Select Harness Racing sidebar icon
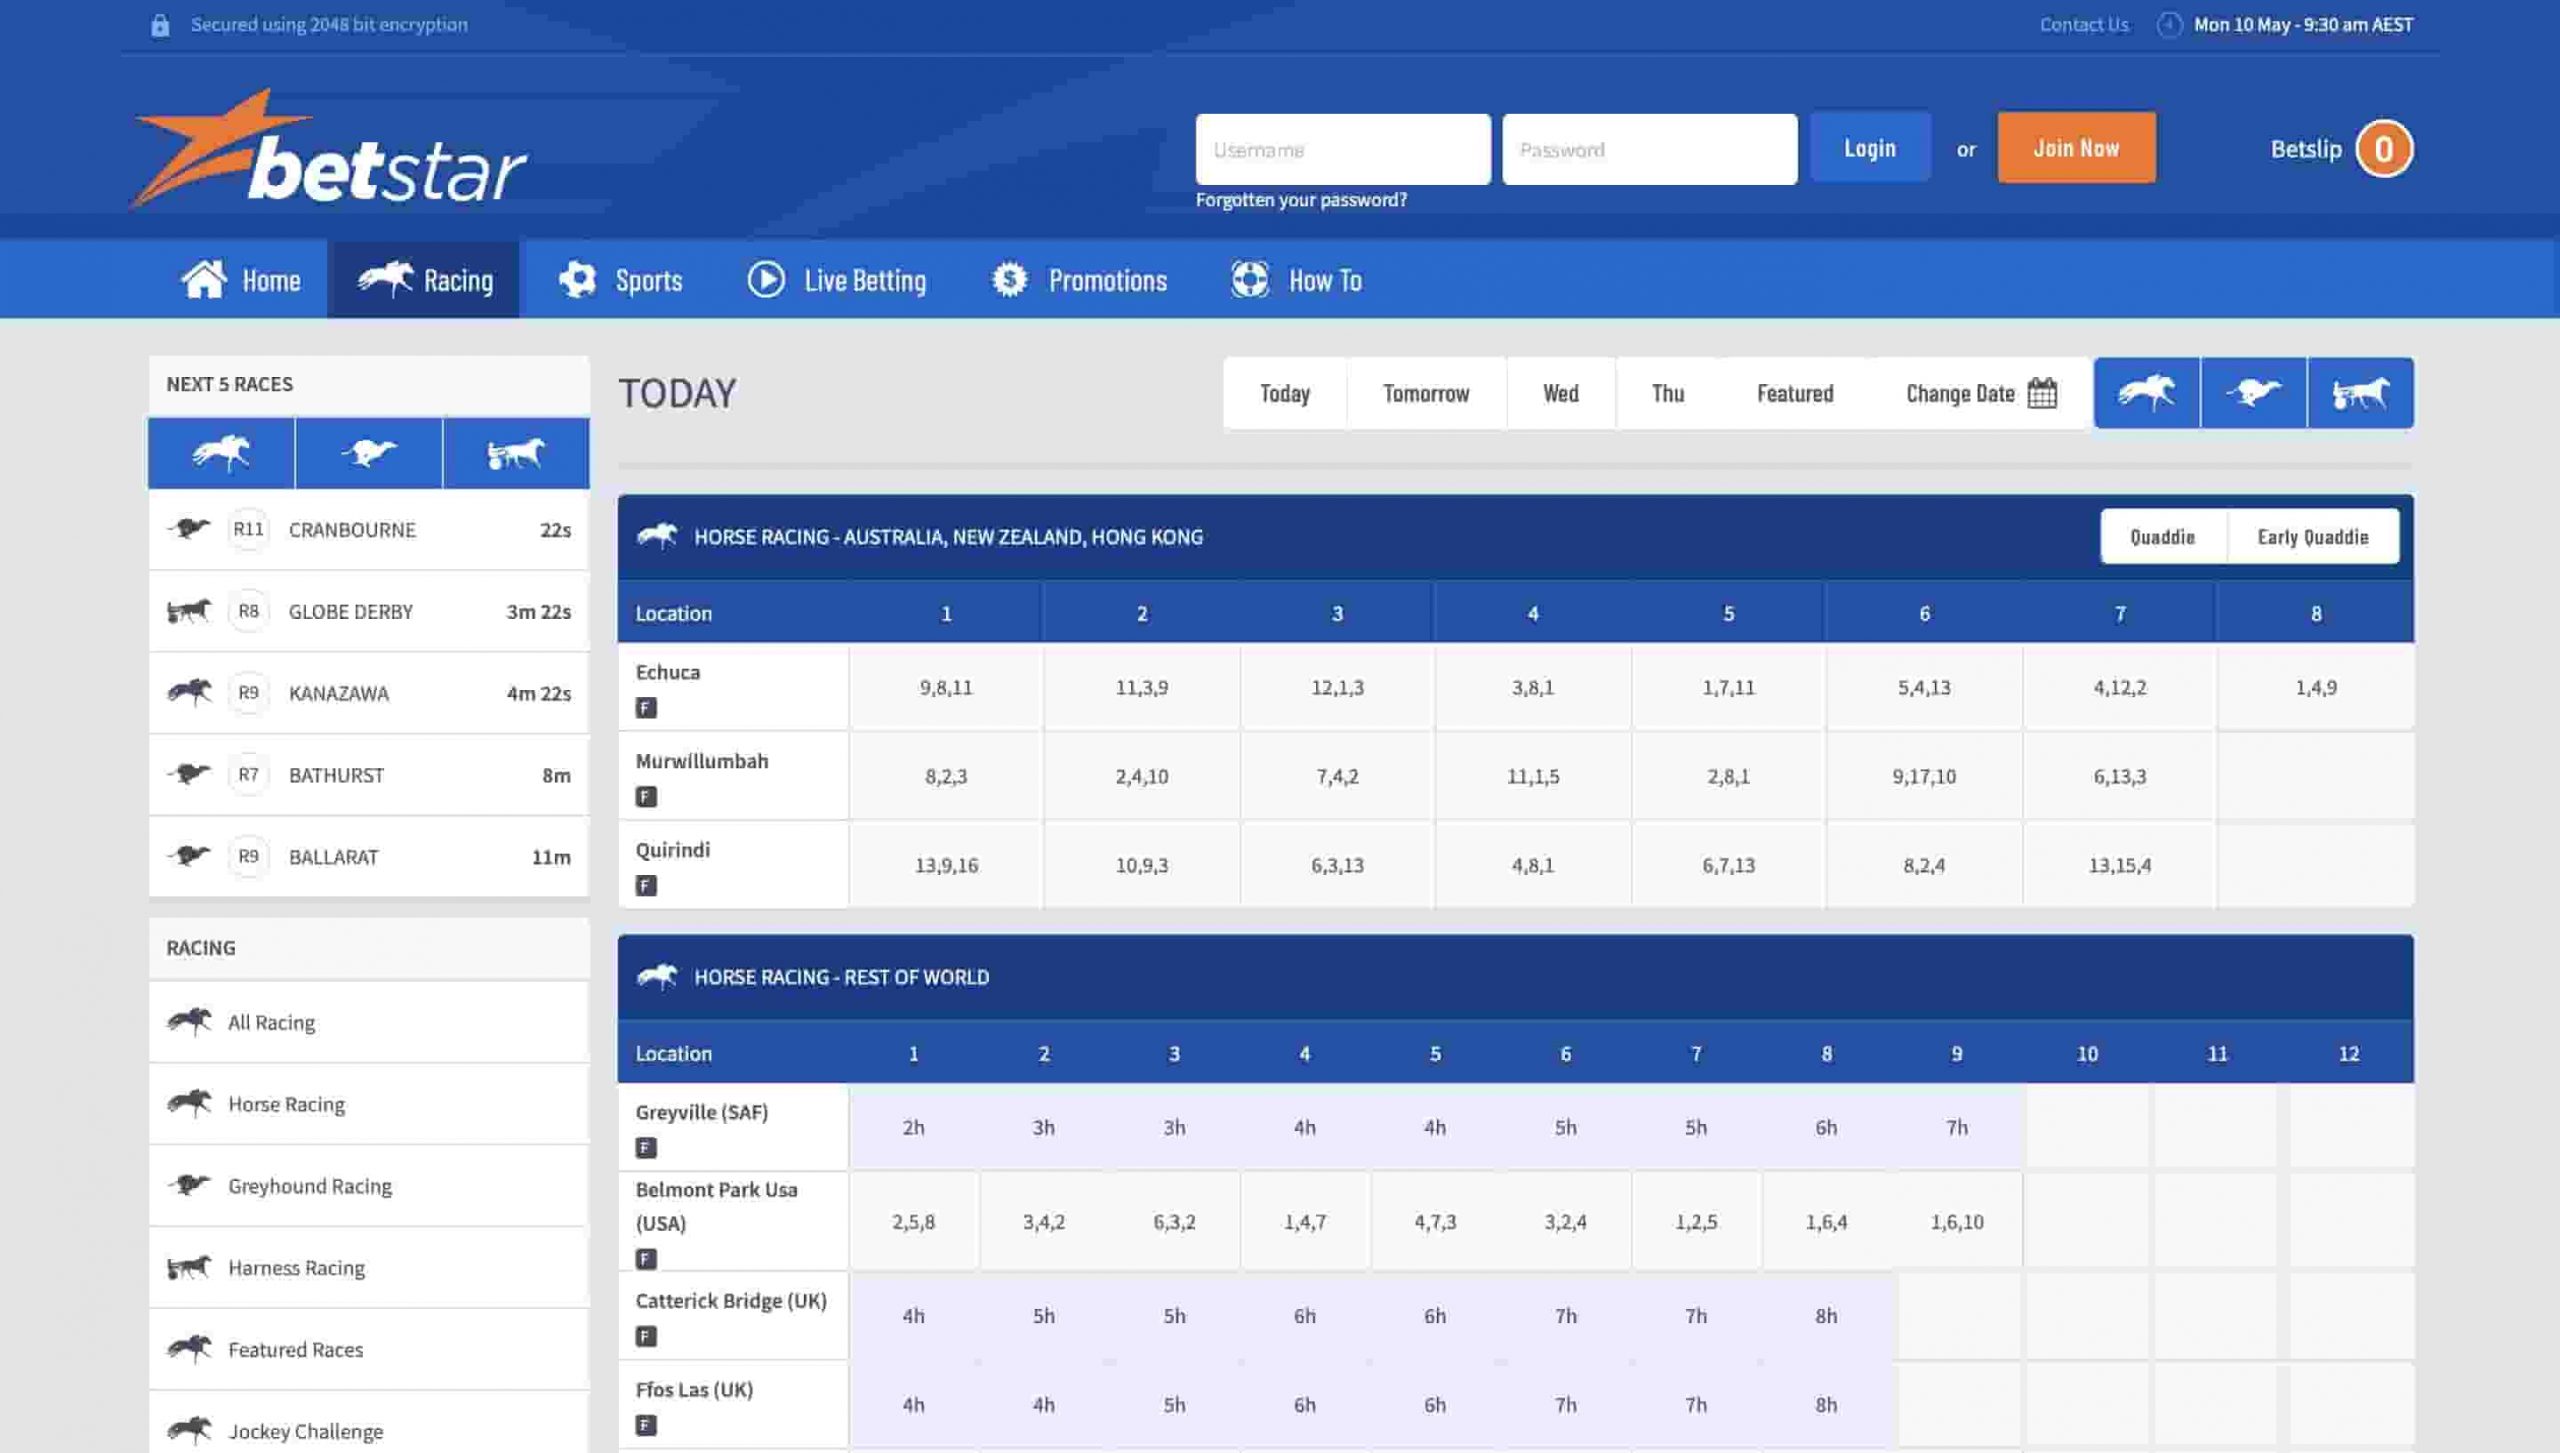This screenshot has width=2560, height=1453. (190, 1268)
